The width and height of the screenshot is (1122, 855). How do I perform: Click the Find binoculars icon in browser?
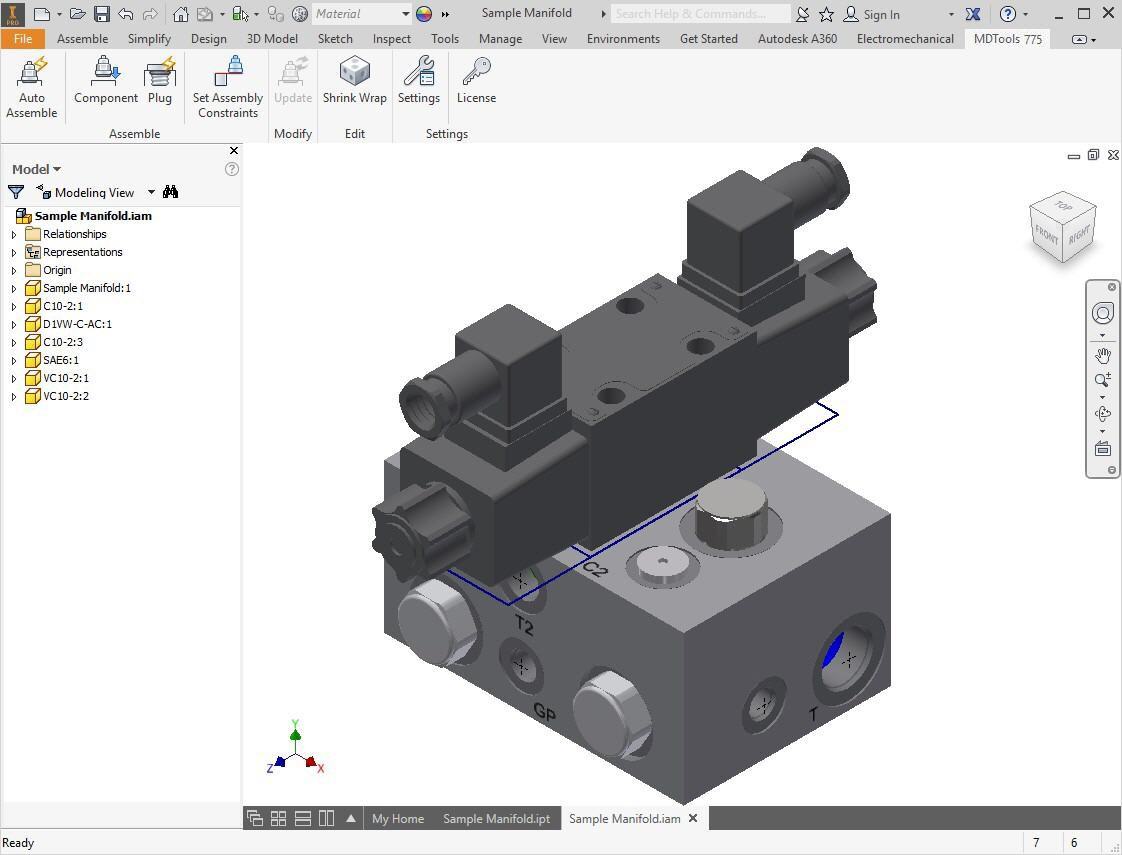tap(171, 192)
